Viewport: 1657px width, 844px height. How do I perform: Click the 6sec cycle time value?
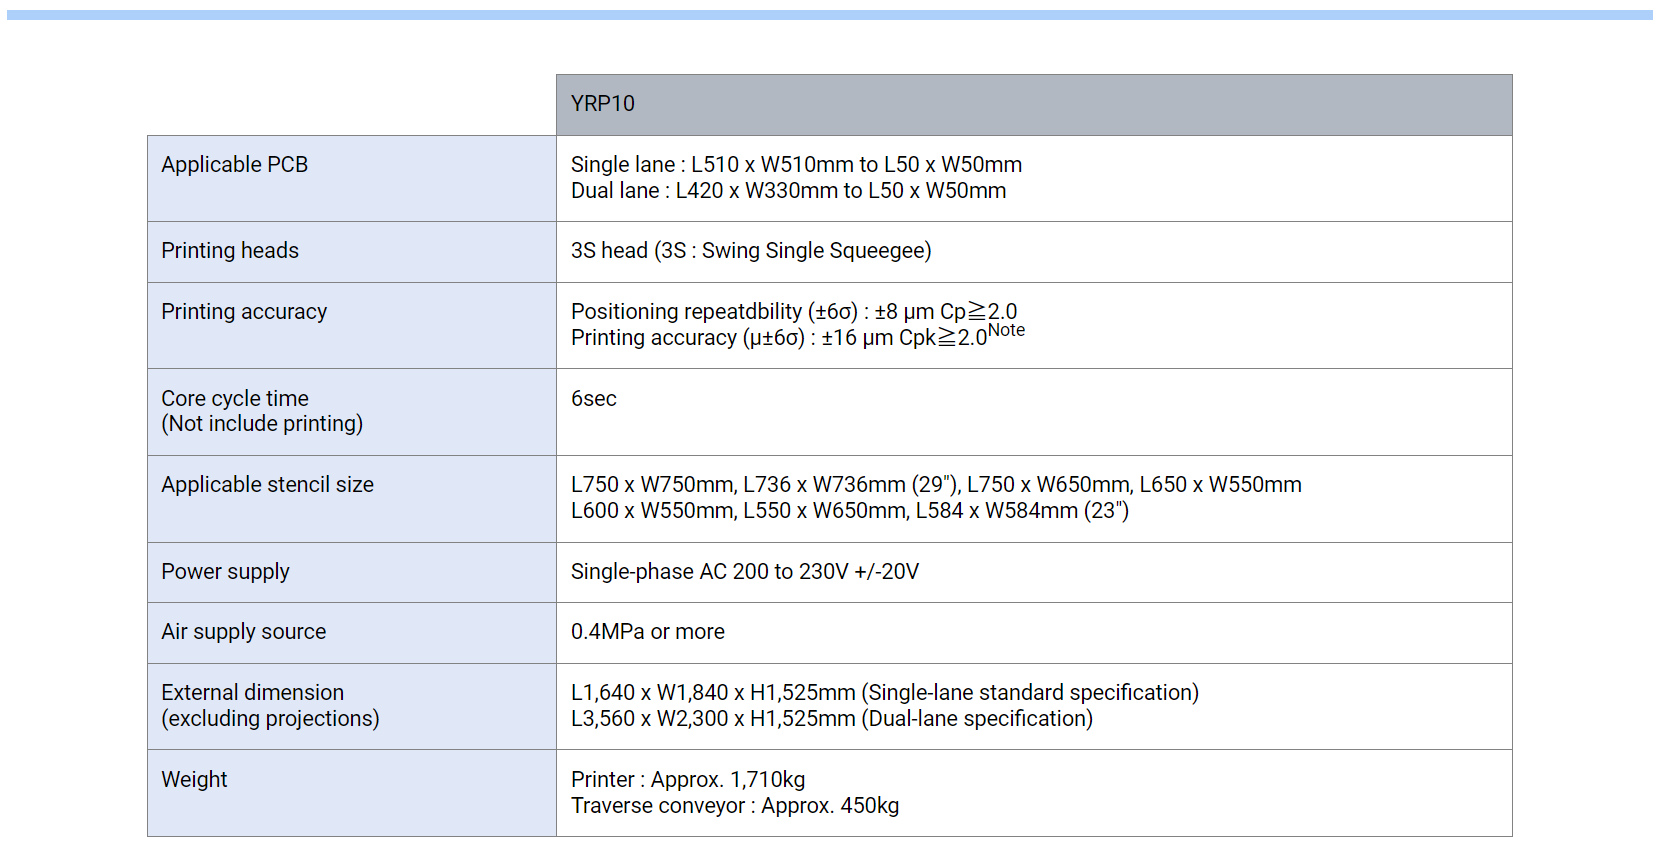[x=593, y=399]
